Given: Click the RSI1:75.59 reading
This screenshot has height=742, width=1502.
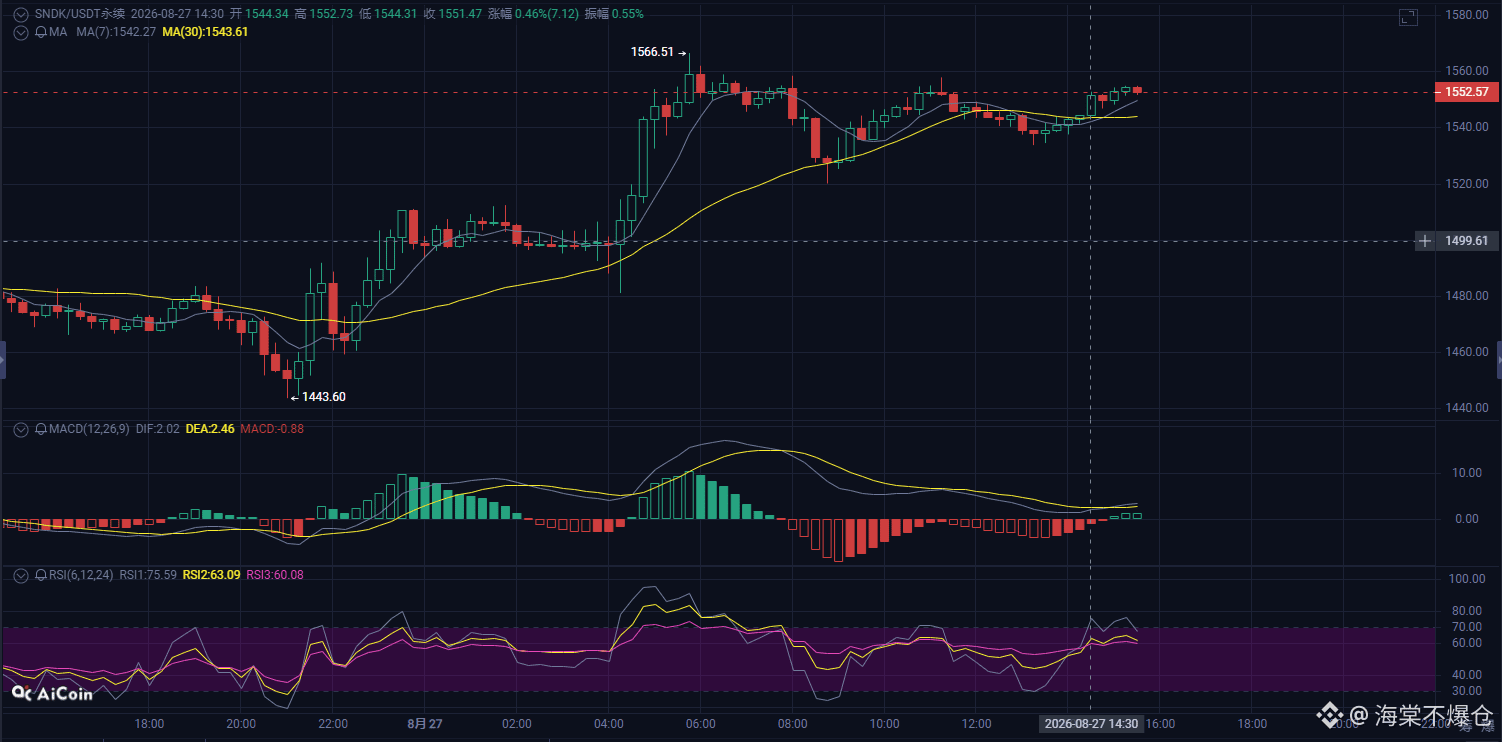Looking at the screenshot, I should click(148, 575).
